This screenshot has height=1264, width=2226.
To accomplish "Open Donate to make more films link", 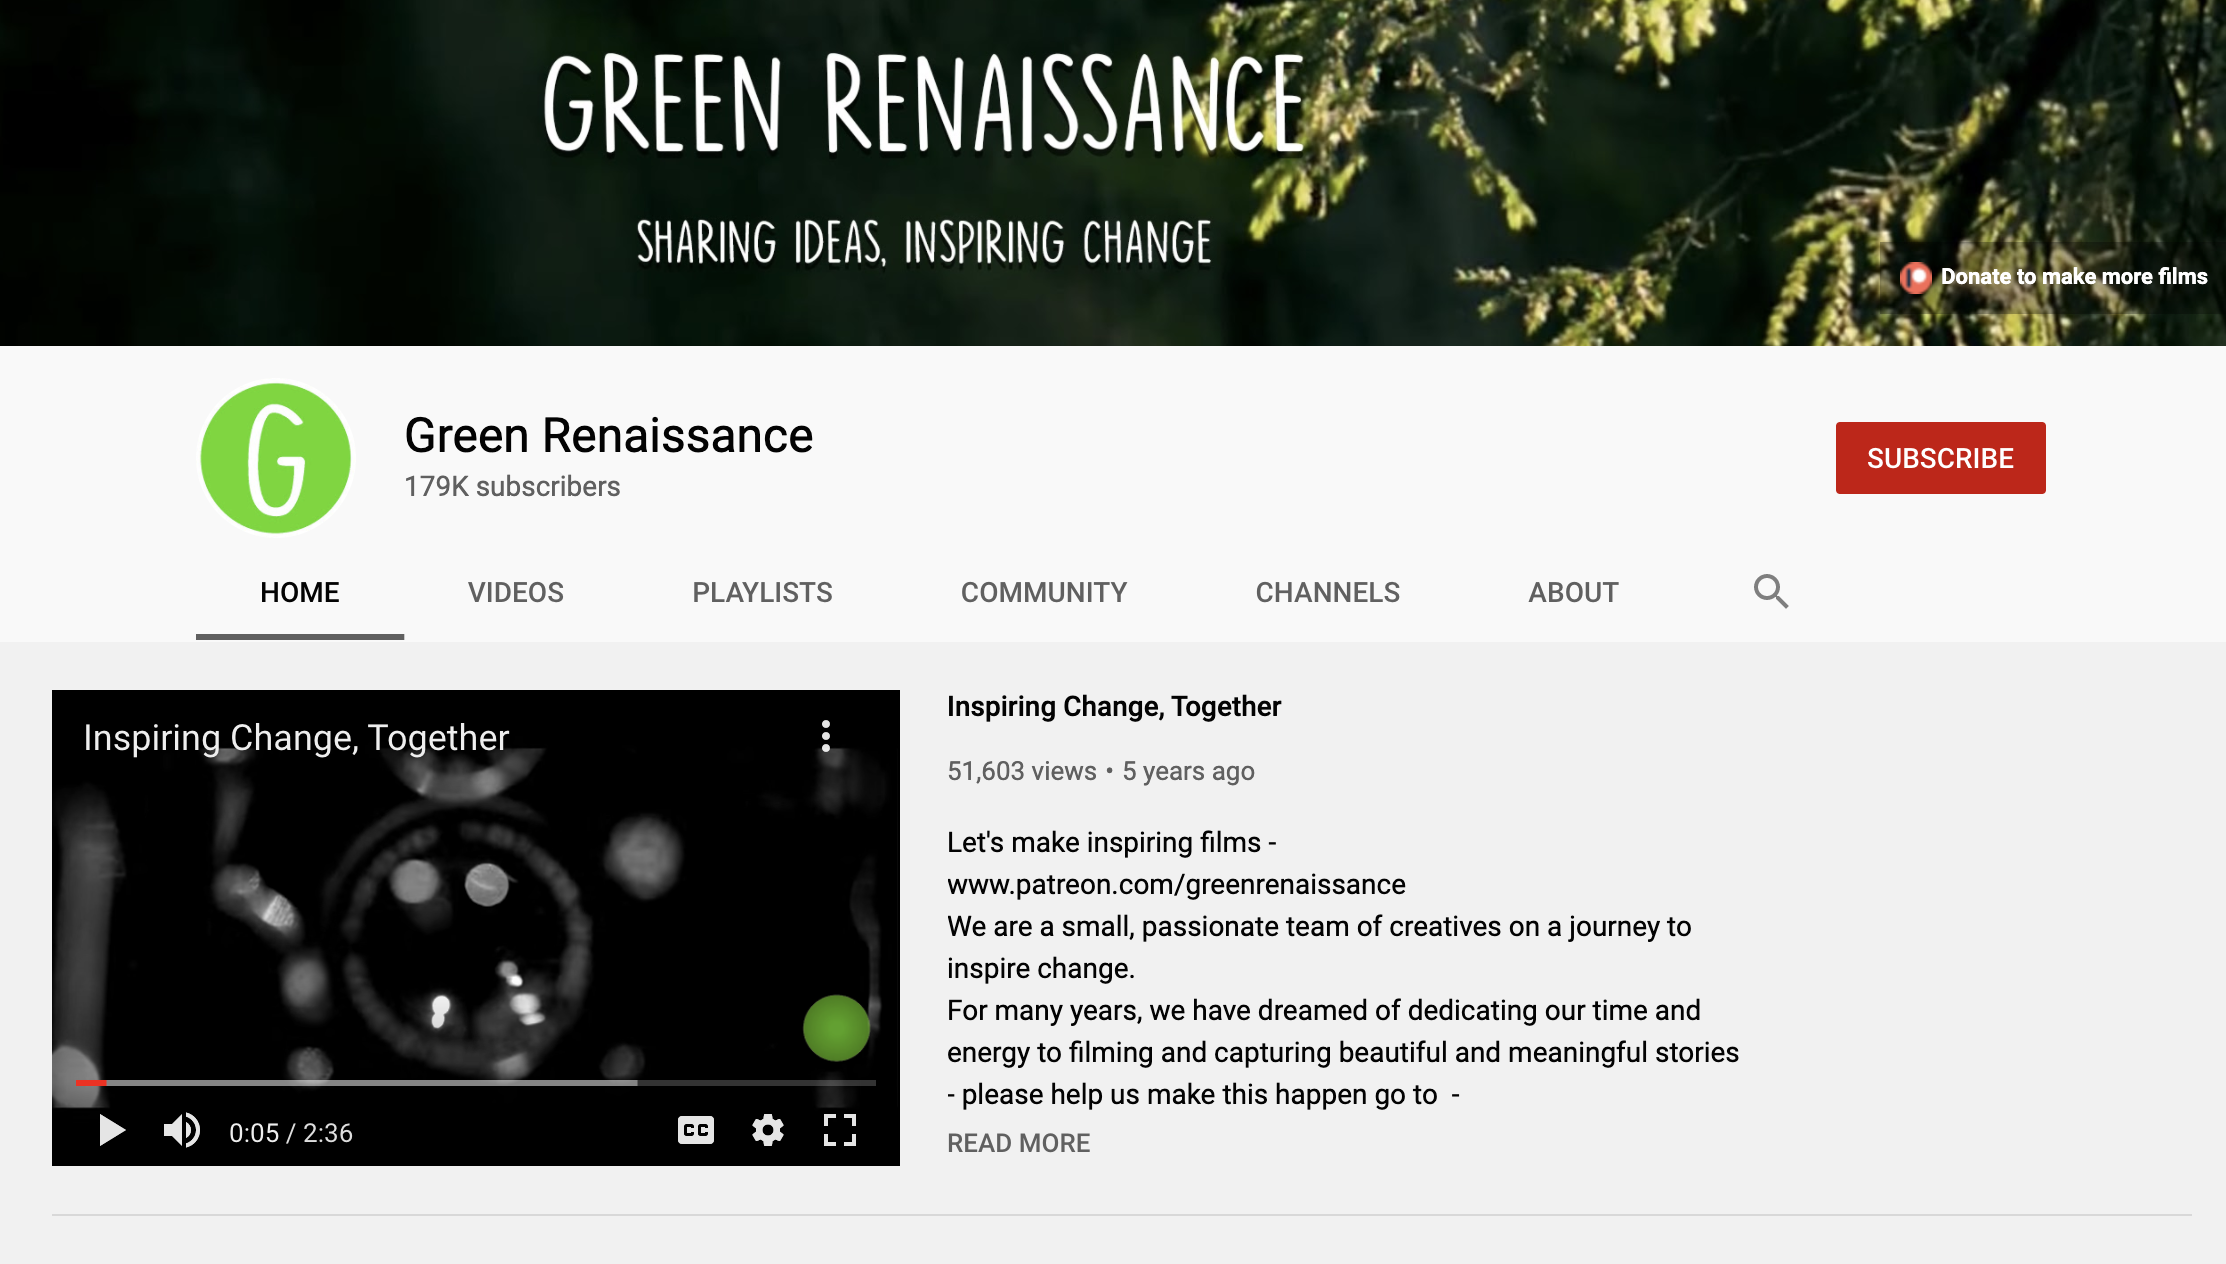I will (x=2073, y=277).
